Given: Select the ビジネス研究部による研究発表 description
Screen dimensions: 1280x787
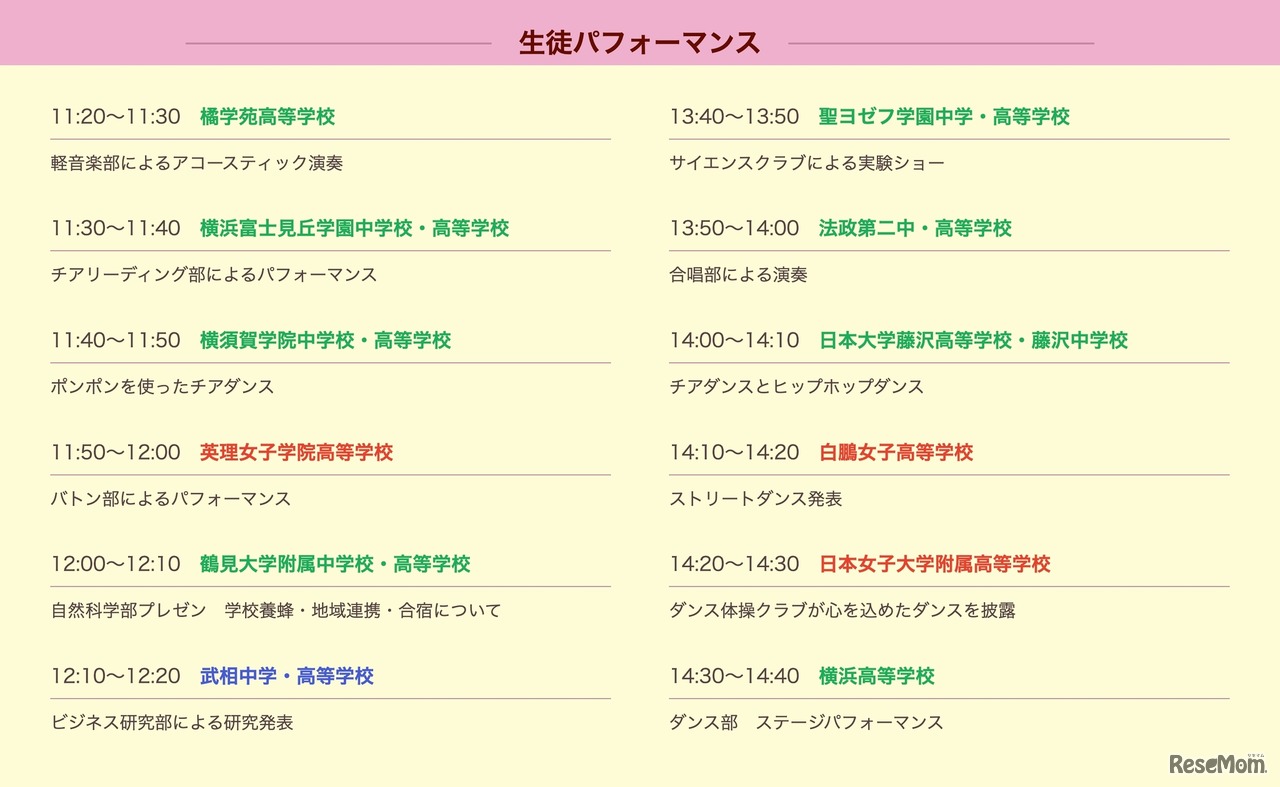Looking at the screenshot, I should click(x=172, y=723).
